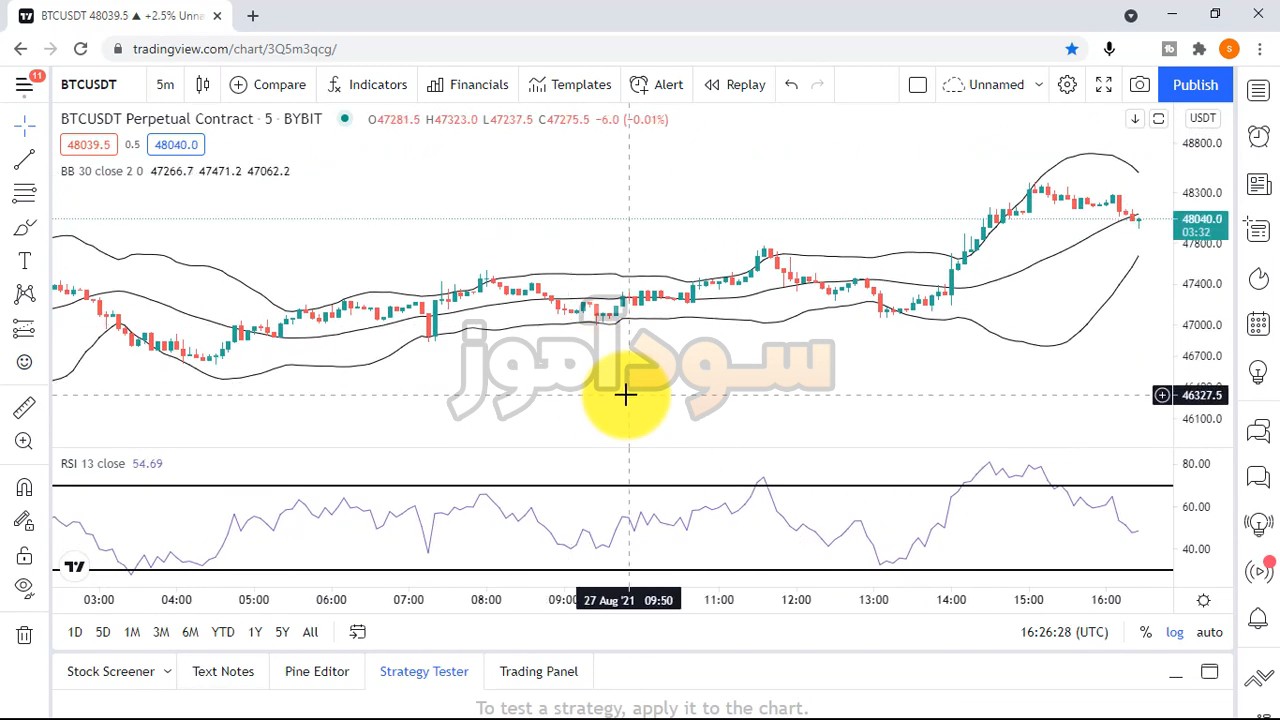Enter fullscreen mode
Viewport: 1280px width, 720px height.
[x=1104, y=85]
